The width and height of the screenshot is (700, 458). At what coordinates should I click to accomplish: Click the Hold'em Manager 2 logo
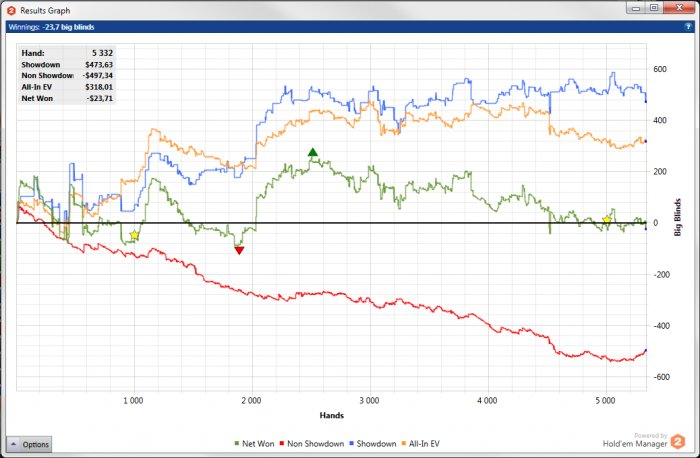(678, 442)
